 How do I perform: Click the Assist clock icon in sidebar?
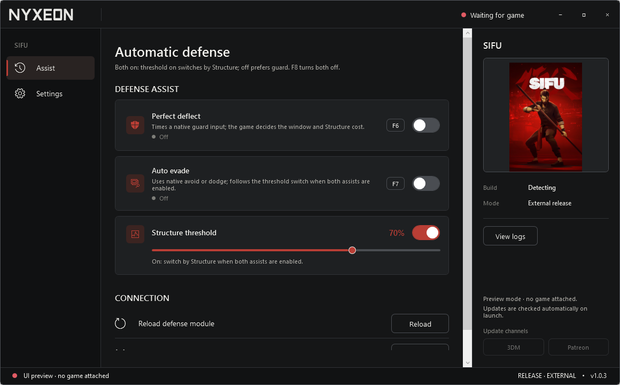click(20, 68)
